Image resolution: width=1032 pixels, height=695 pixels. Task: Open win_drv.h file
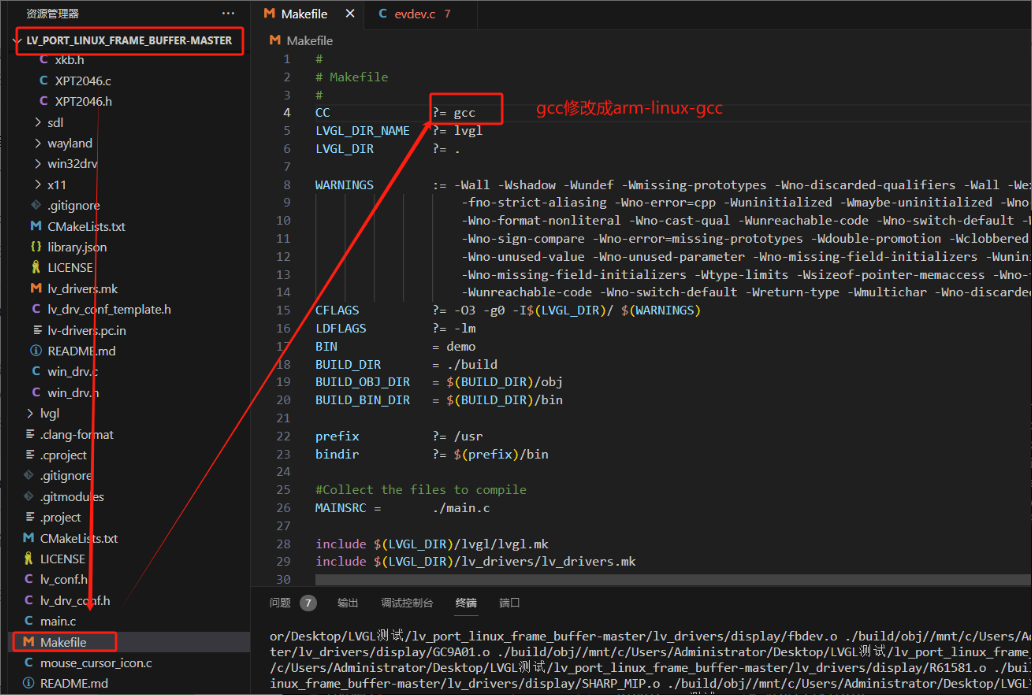[x=73, y=393]
